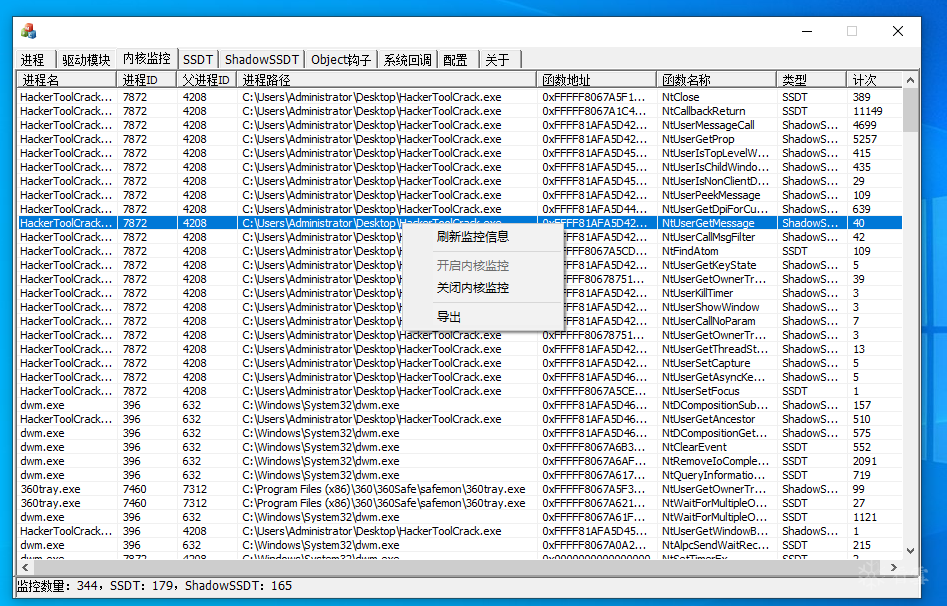Viewport: 947px width, 606px height.
Task: Select the NtUserSetCapture row
Action: [x=460, y=363]
